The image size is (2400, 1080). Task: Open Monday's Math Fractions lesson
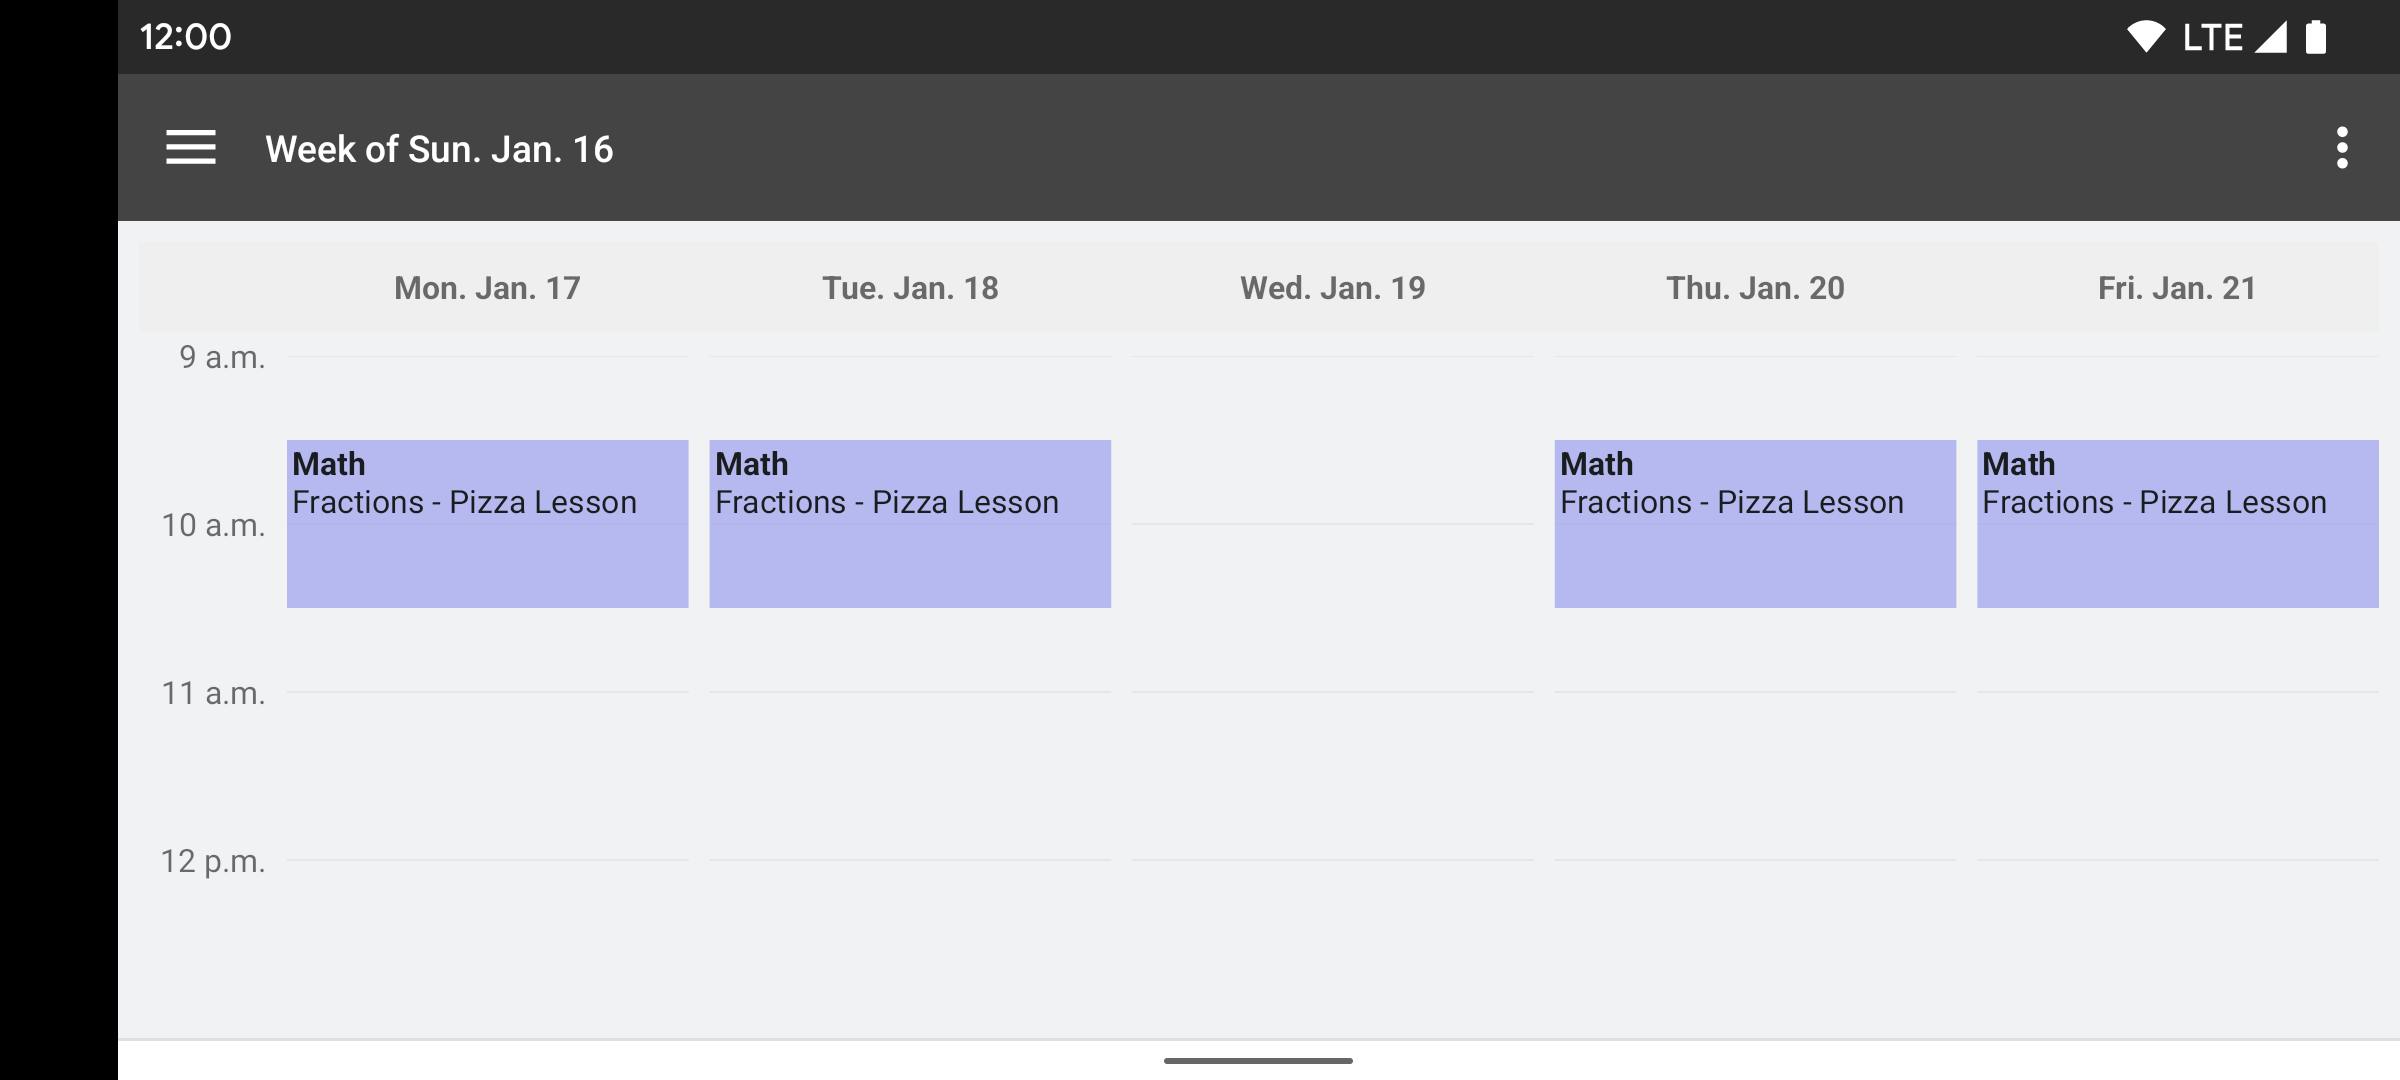(487, 524)
